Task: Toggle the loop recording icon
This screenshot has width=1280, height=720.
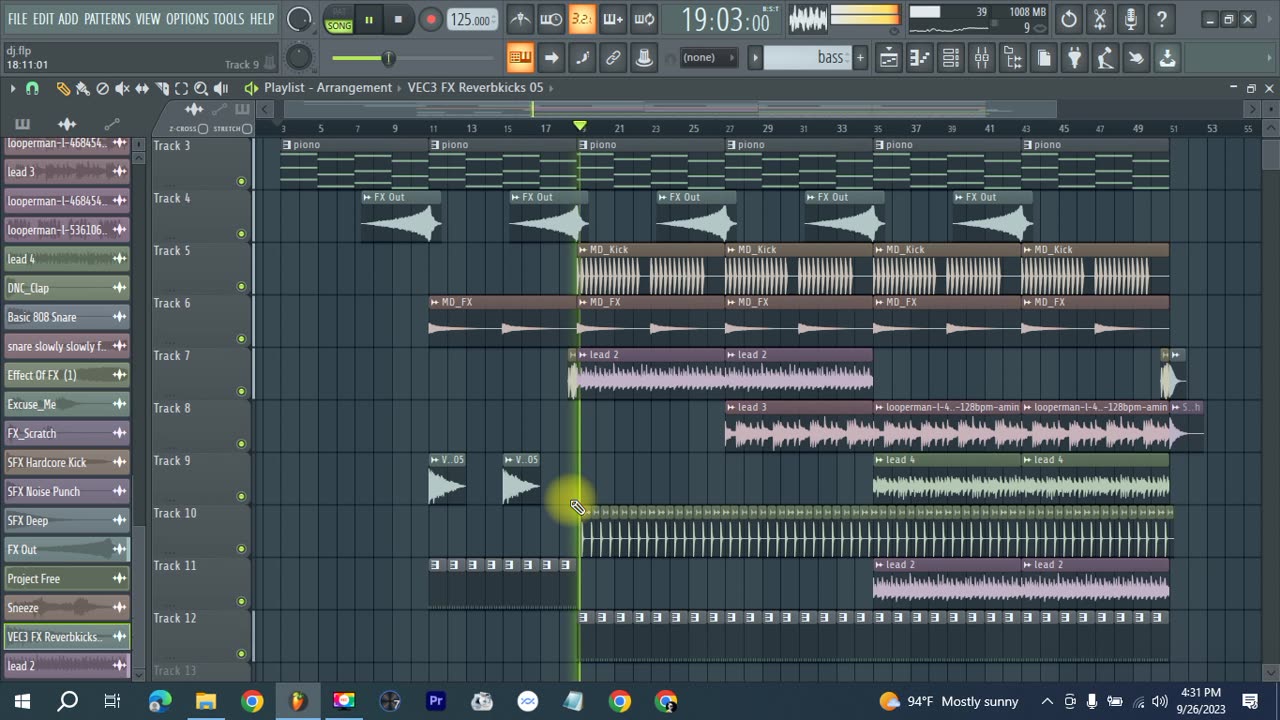Action: (x=644, y=19)
